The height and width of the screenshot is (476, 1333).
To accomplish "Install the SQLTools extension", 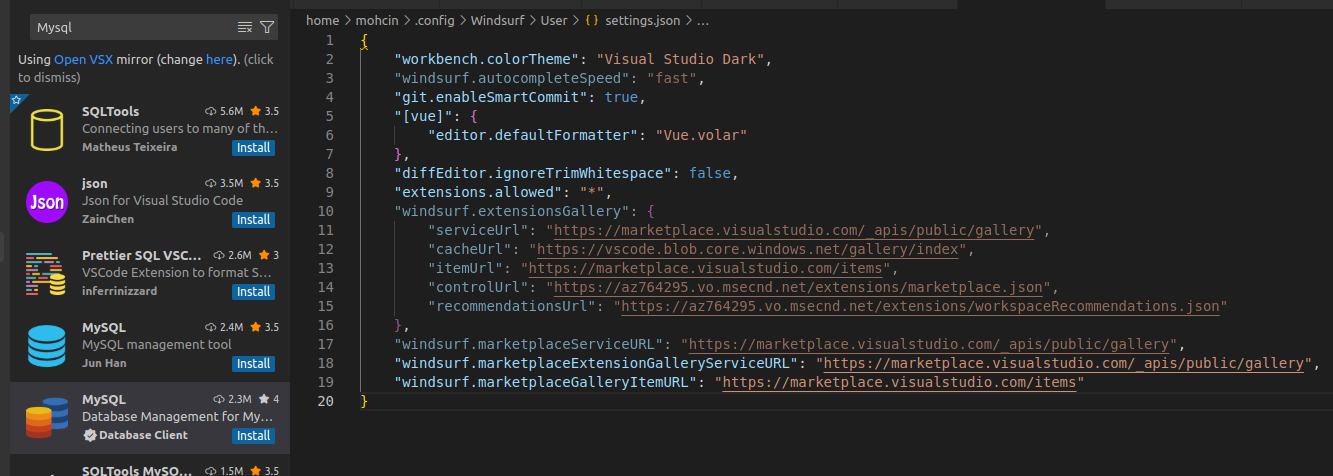I will point(254,148).
